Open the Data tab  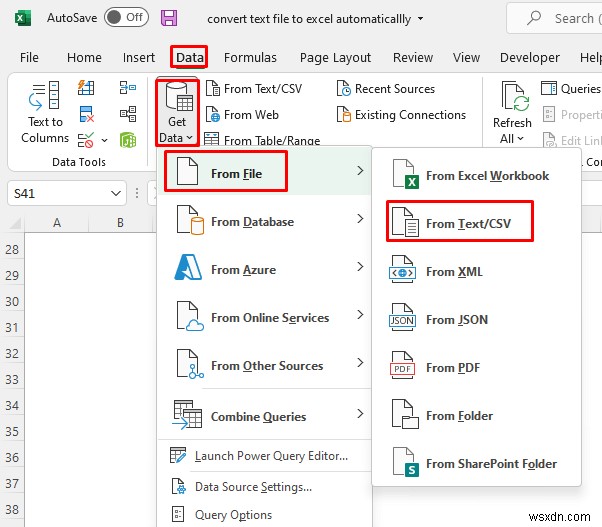pyautogui.click(x=190, y=58)
